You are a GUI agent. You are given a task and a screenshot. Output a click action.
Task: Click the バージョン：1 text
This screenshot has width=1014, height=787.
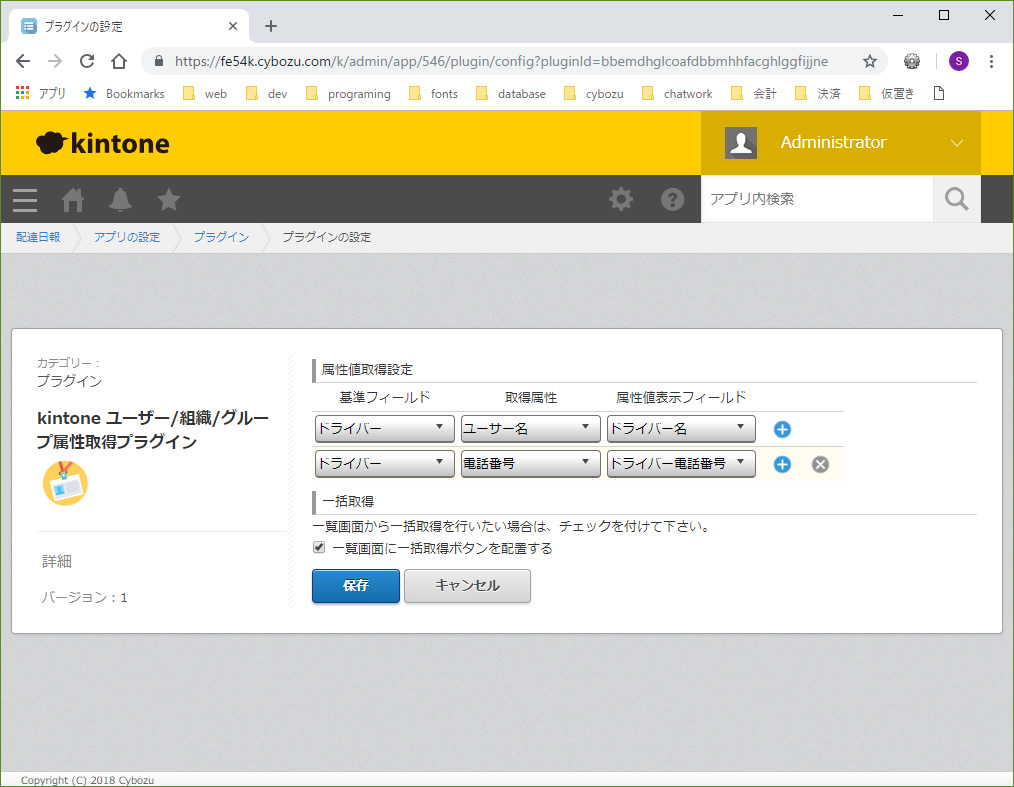(85, 598)
